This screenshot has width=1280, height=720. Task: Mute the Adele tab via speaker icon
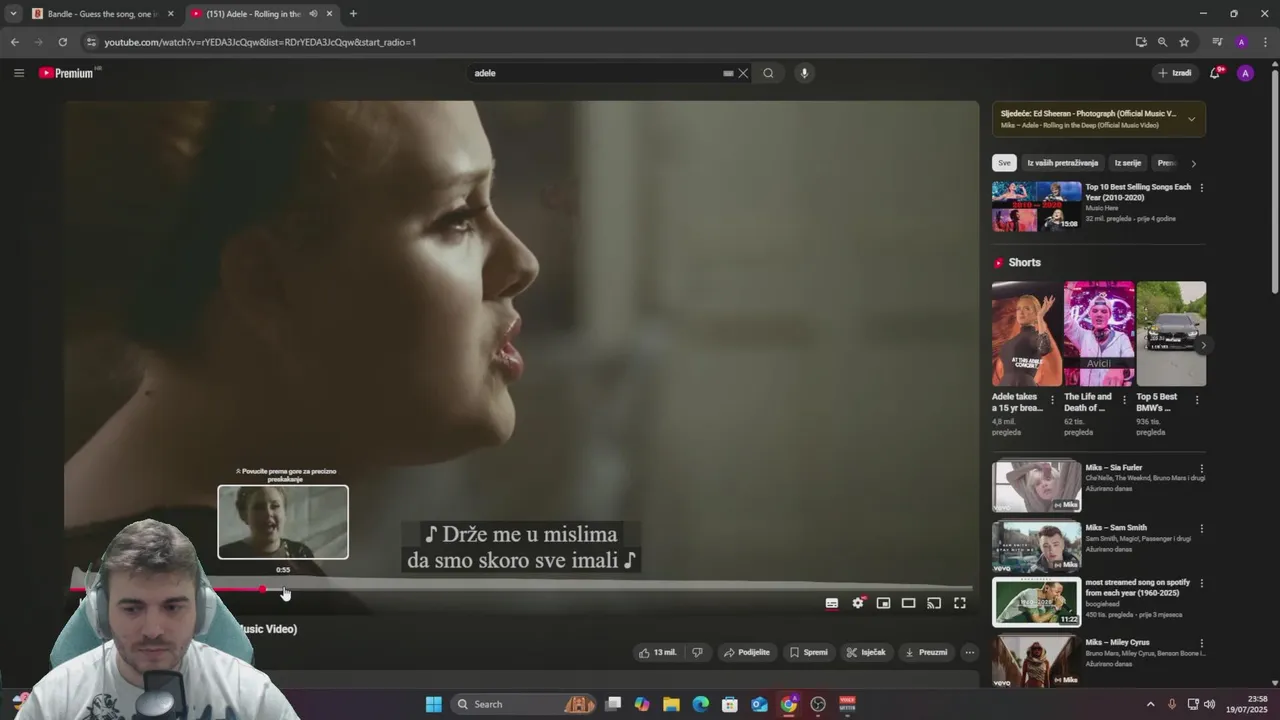click(x=313, y=14)
